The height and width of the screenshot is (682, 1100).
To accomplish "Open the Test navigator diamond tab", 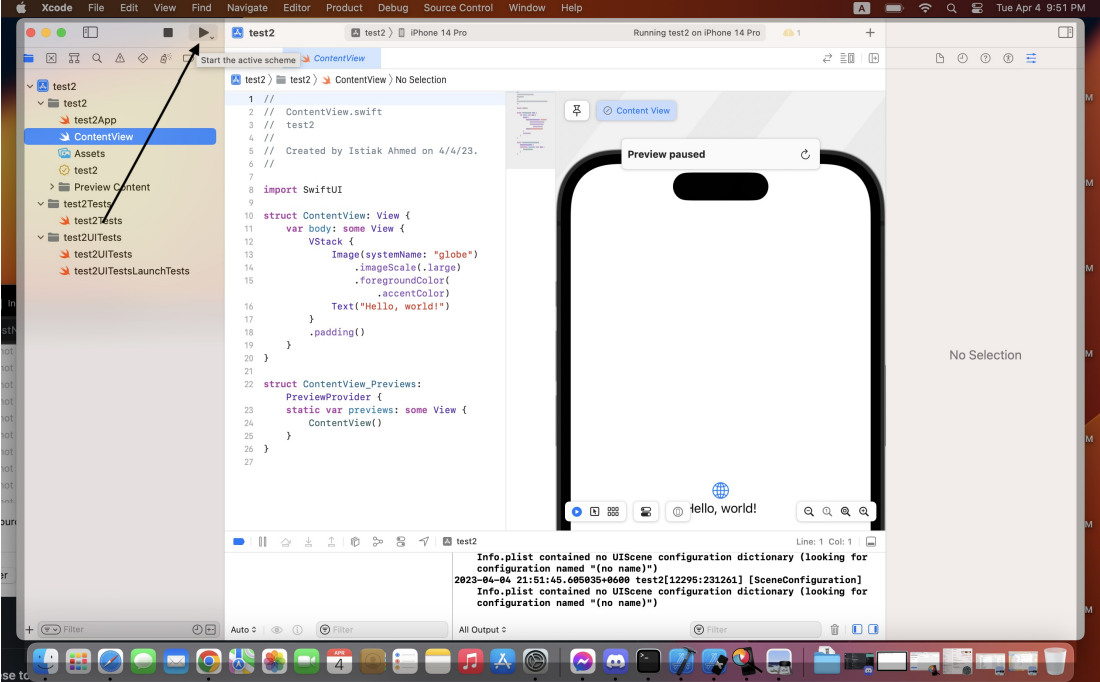I will (x=143, y=58).
